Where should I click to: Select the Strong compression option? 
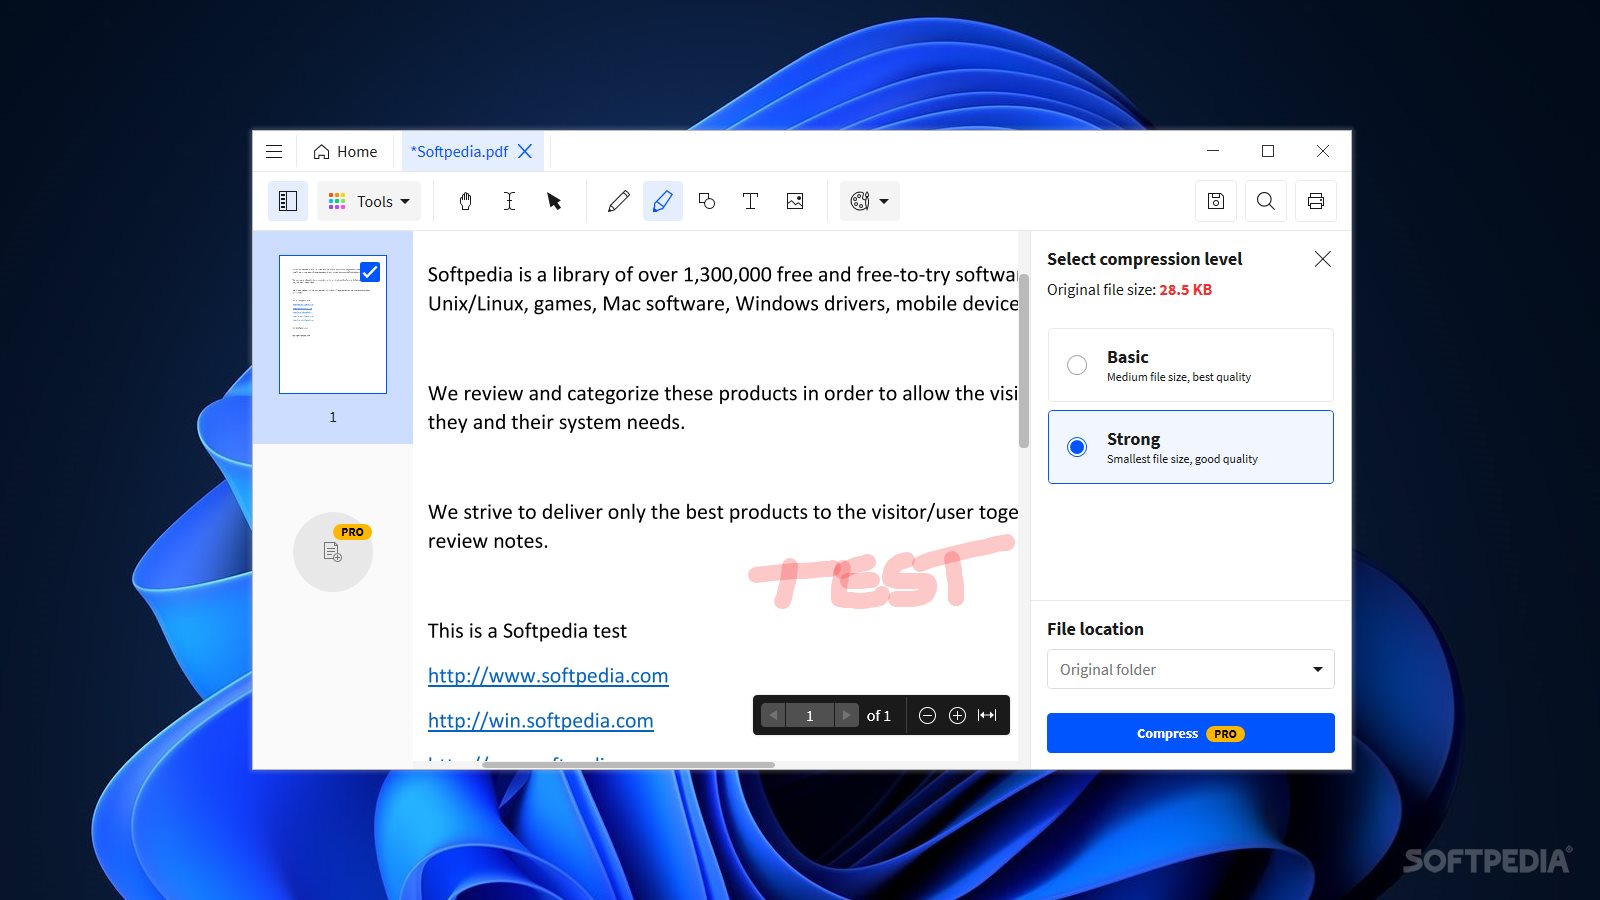point(1191,447)
